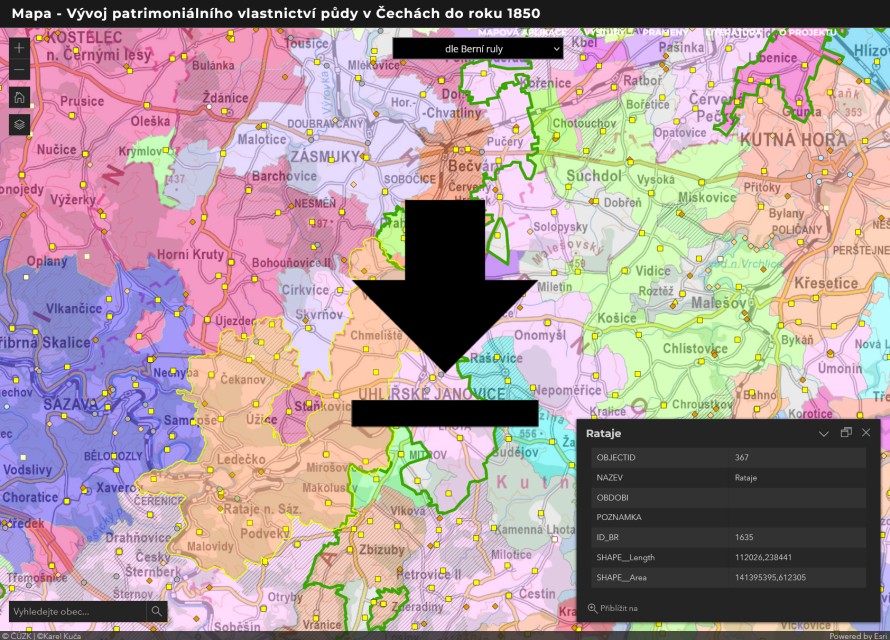This screenshot has width=890, height=640.
Task: Click the 'Powered by Esri' attribution link
Action: (858, 635)
